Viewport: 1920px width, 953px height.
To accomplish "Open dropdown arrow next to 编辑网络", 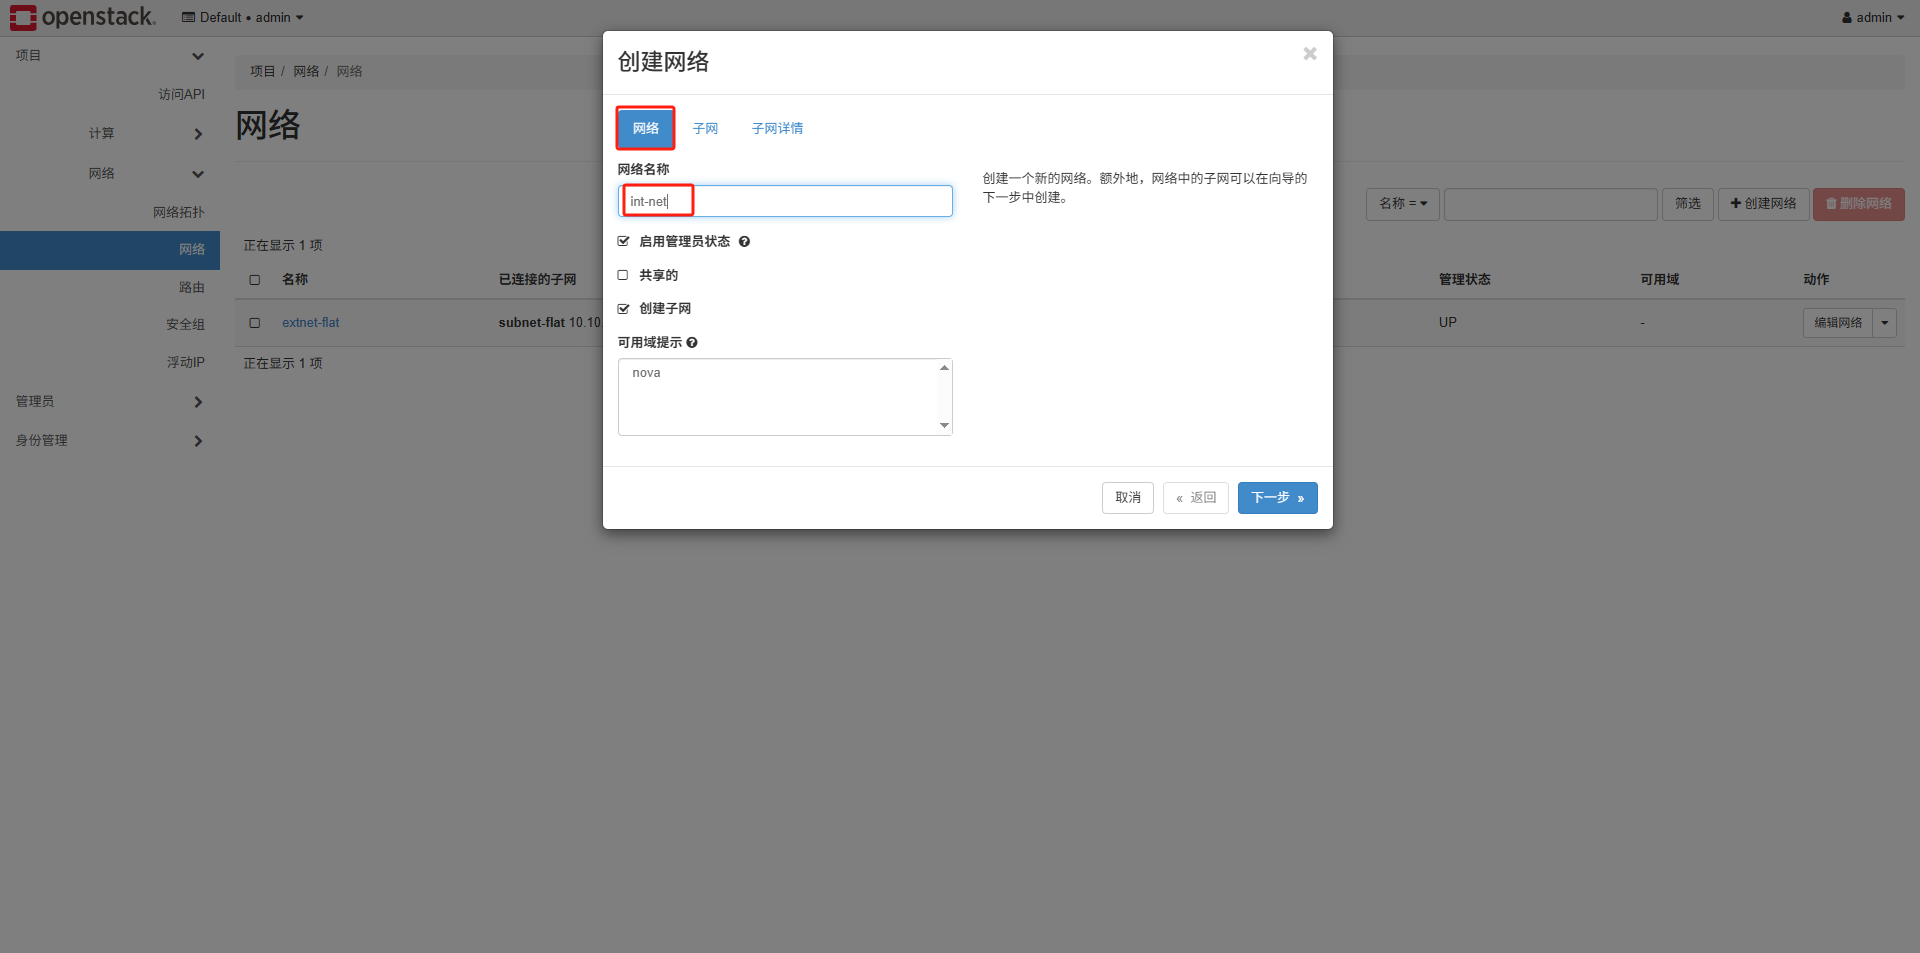I will coord(1885,323).
